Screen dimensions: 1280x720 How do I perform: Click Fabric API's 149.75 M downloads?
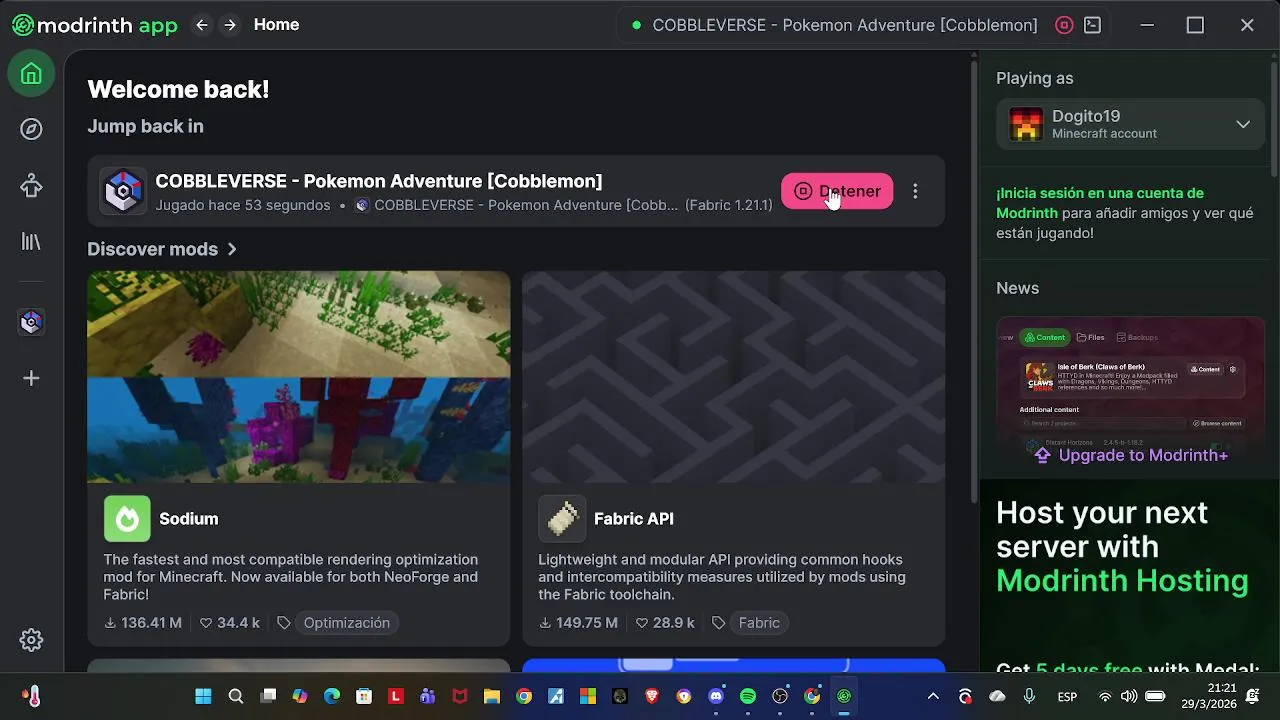point(579,623)
